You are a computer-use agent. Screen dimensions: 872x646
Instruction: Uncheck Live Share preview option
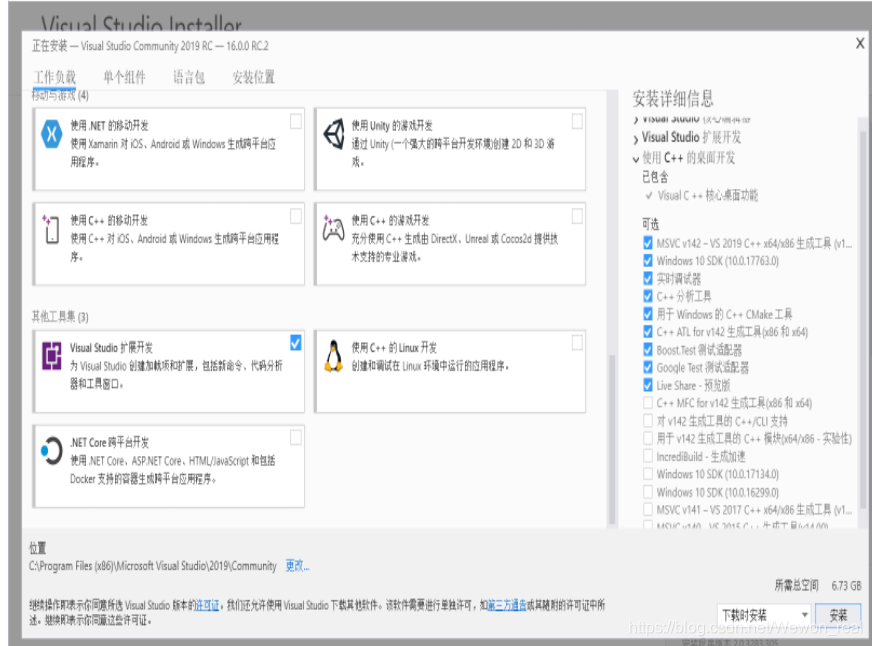click(x=648, y=385)
